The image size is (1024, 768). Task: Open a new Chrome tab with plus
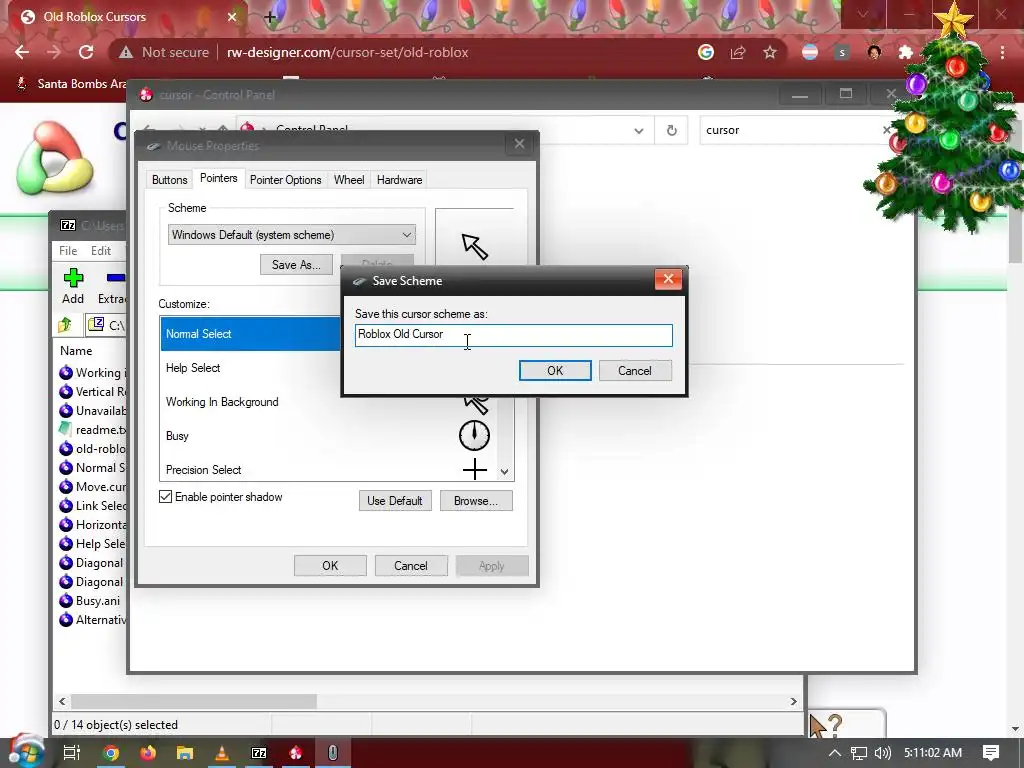pos(270,17)
